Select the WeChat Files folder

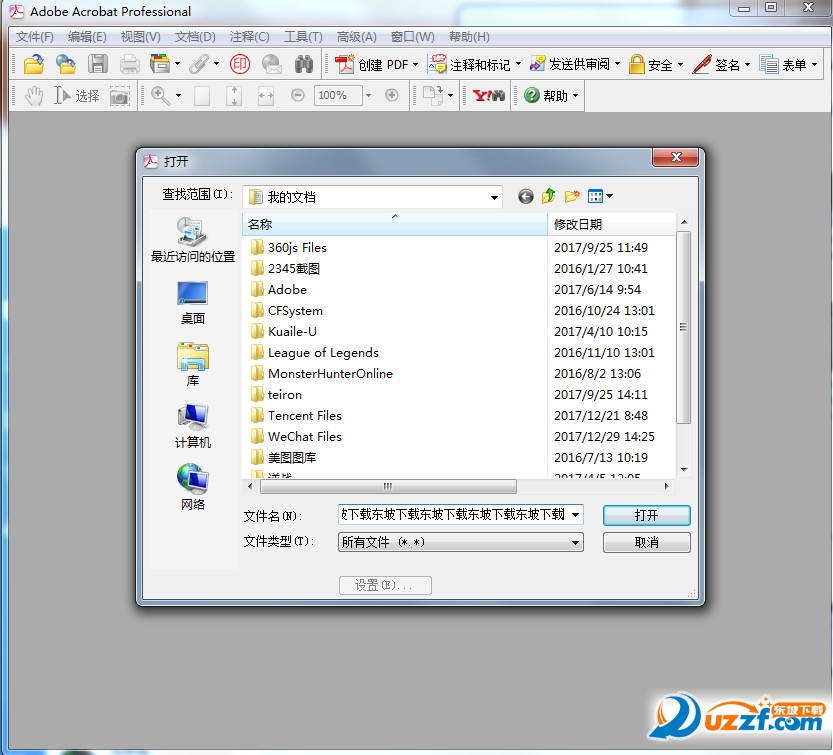point(296,437)
